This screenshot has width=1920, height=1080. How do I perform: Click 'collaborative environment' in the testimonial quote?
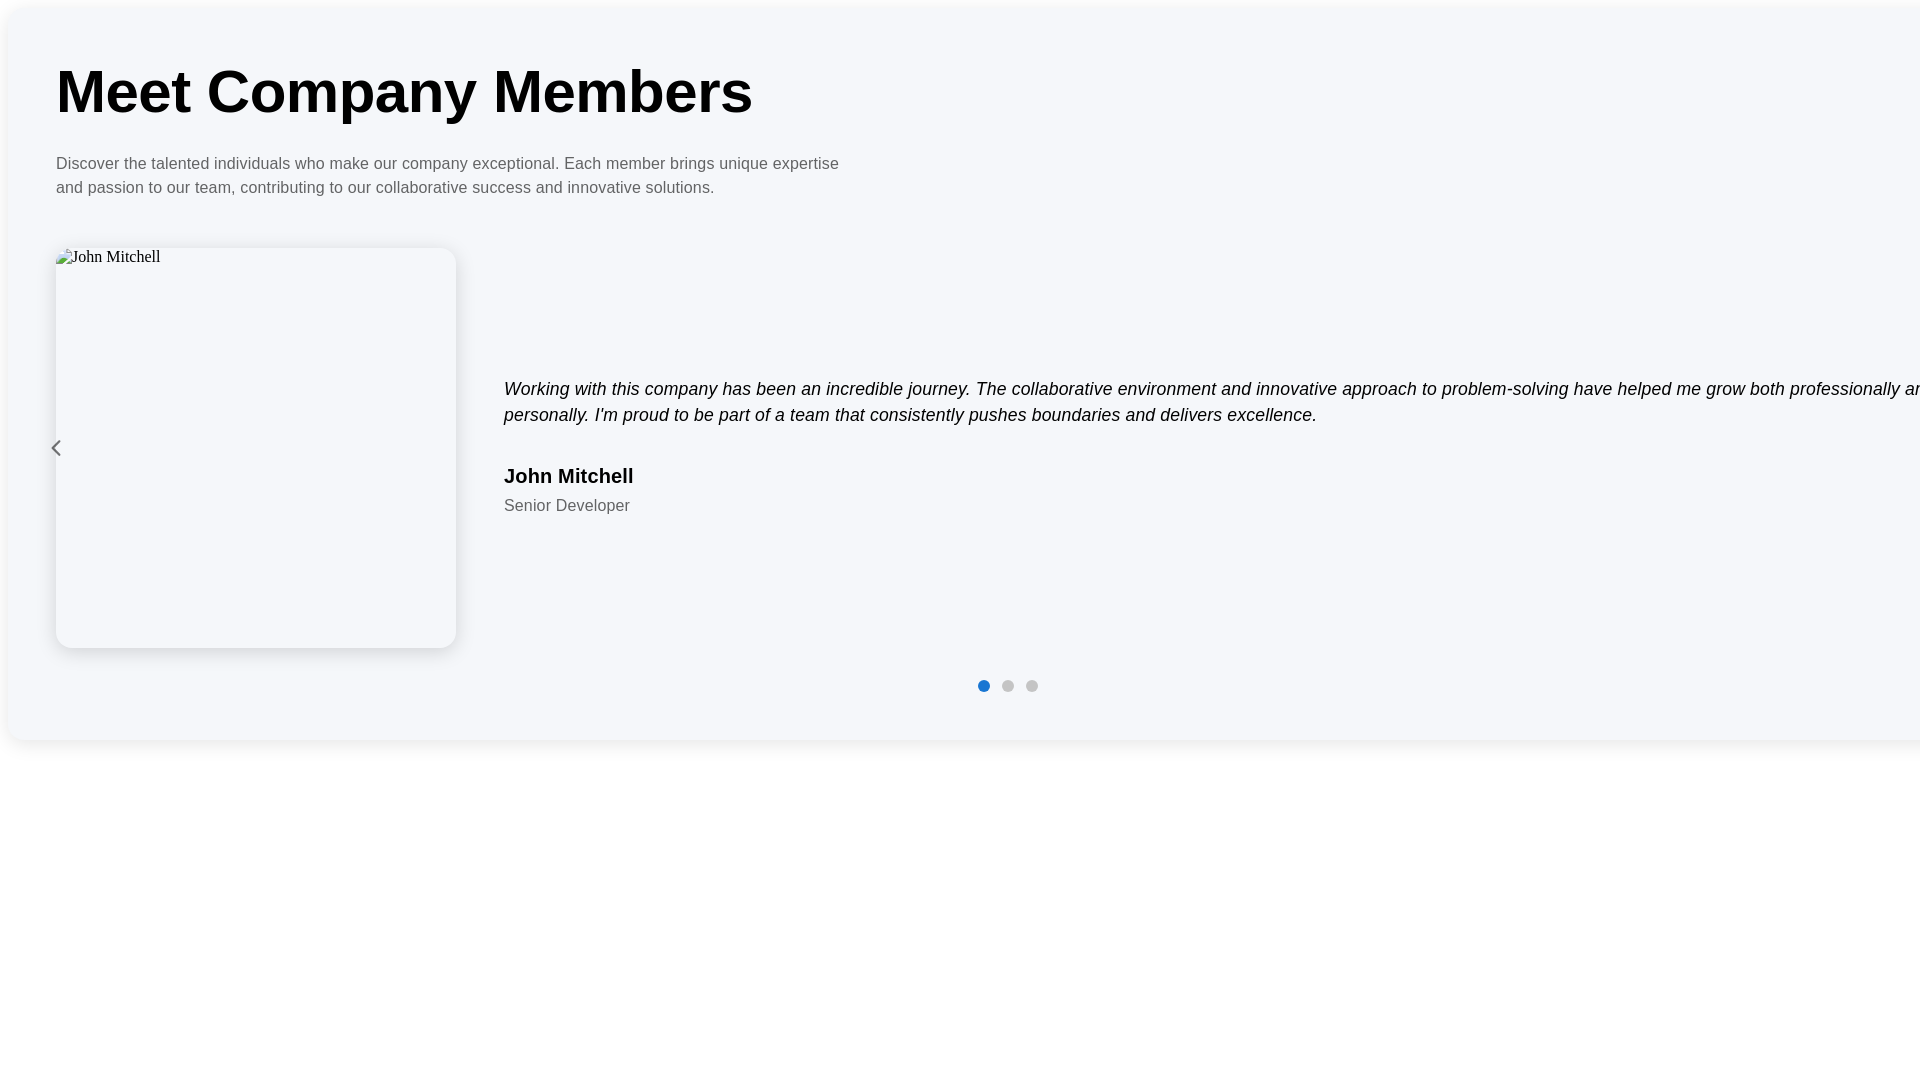click(1113, 389)
